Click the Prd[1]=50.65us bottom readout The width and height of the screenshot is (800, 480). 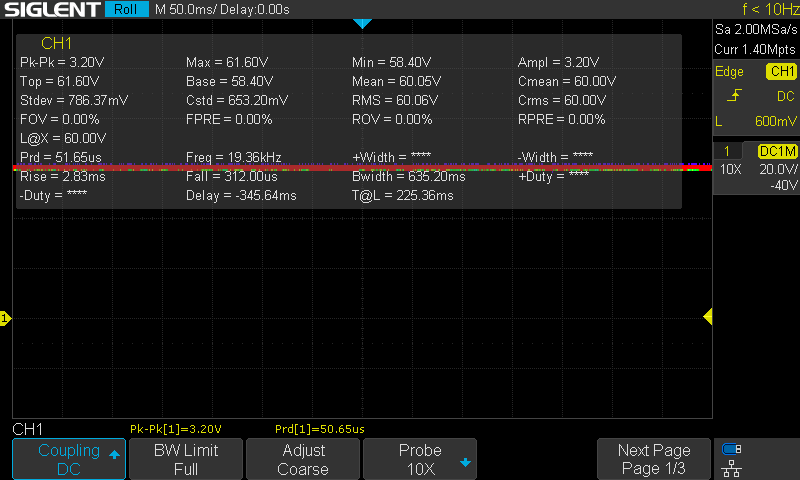319,429
